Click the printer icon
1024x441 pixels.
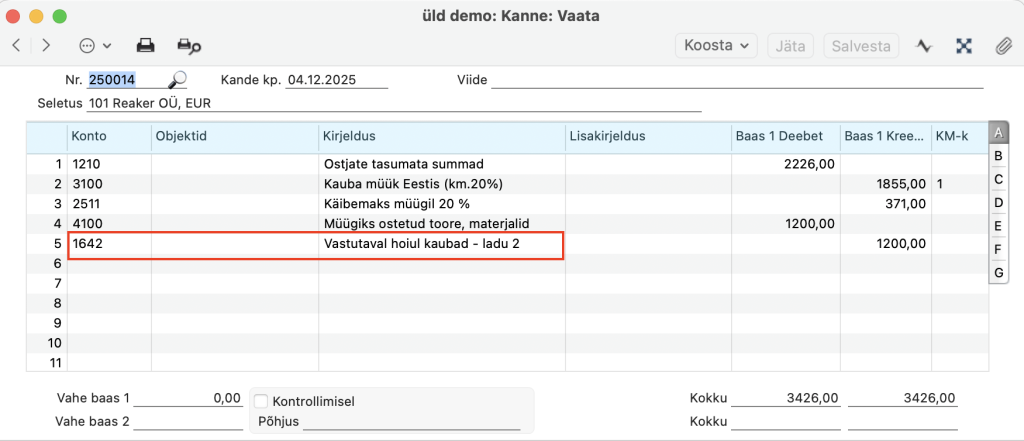(x=146, y=45)
